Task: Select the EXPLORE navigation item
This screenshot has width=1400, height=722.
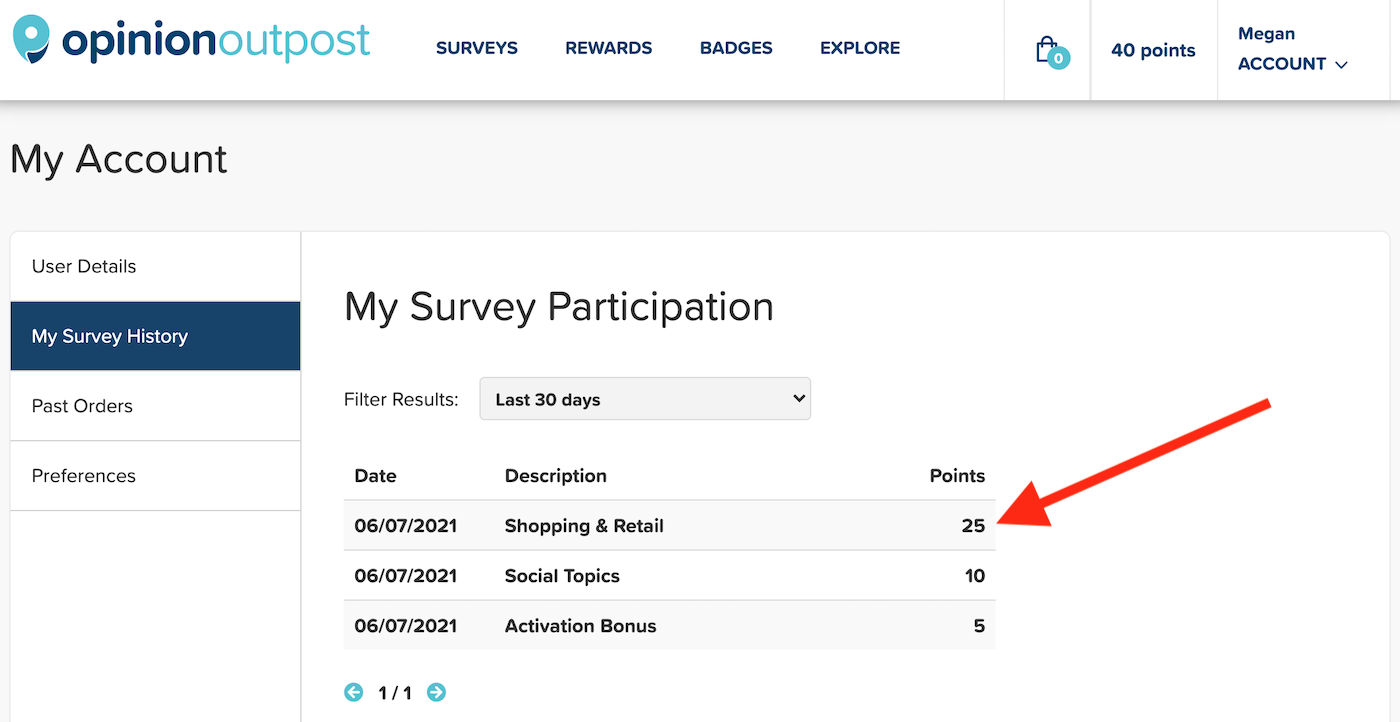Action: (860, 48)
